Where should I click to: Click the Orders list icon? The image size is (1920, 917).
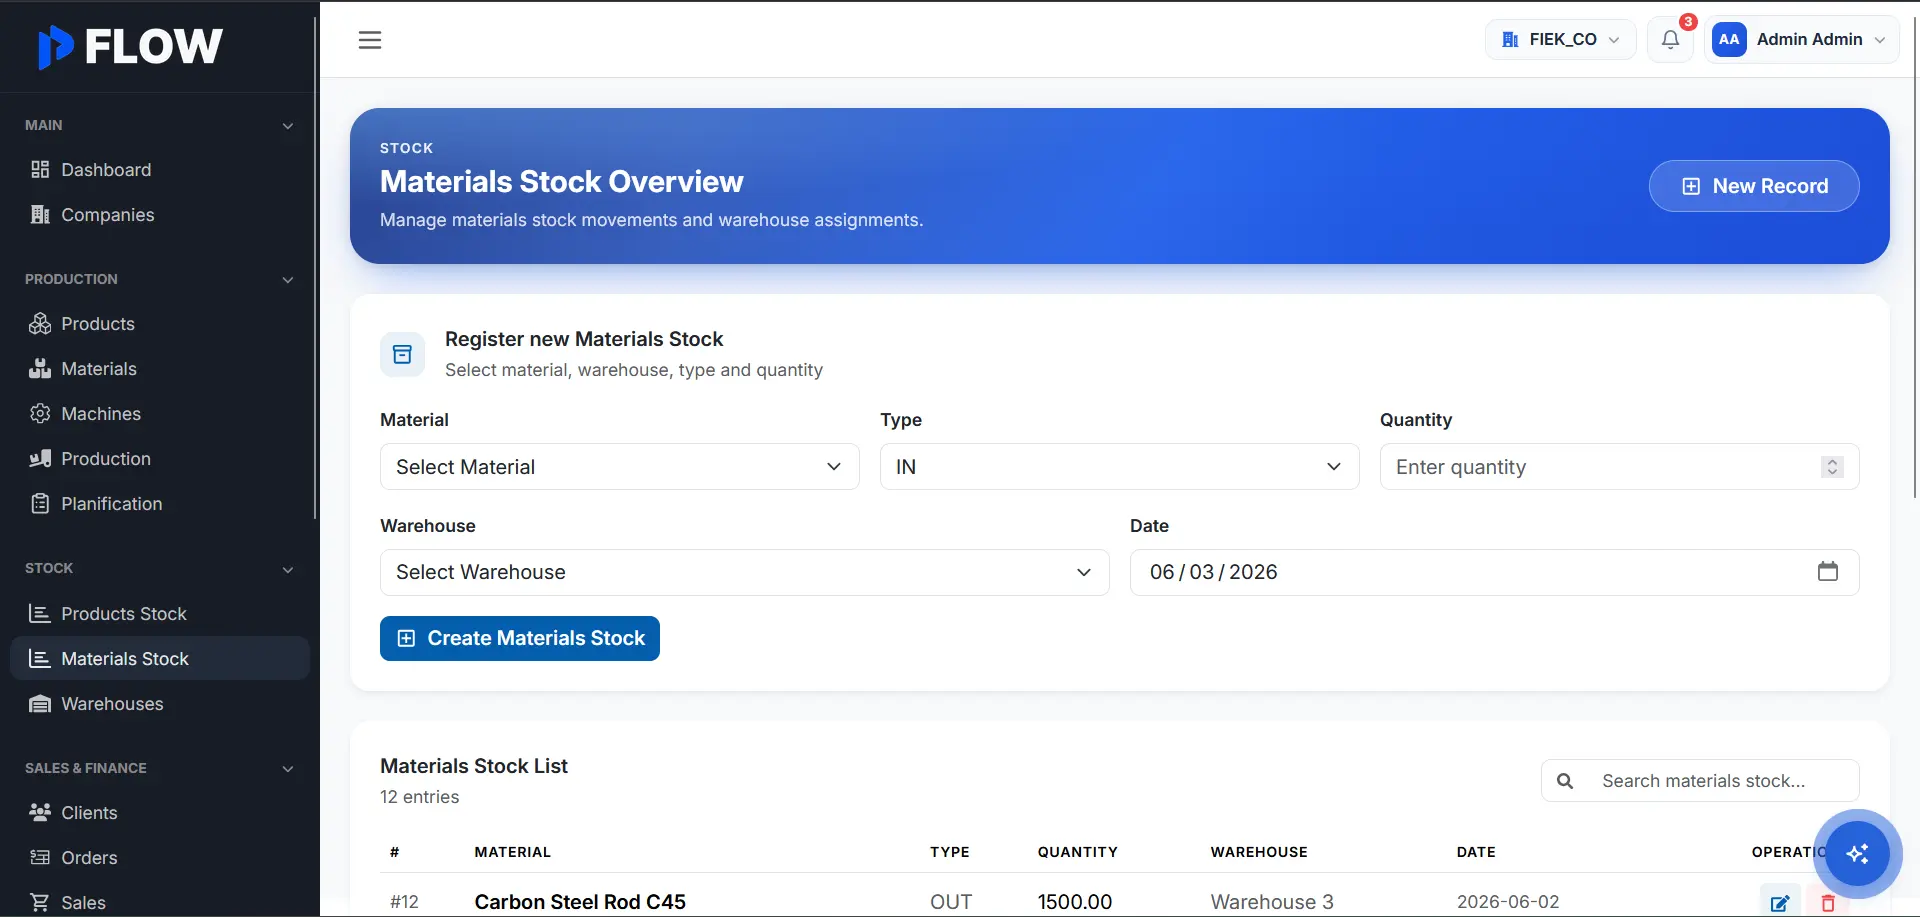[x=40, y=858]
